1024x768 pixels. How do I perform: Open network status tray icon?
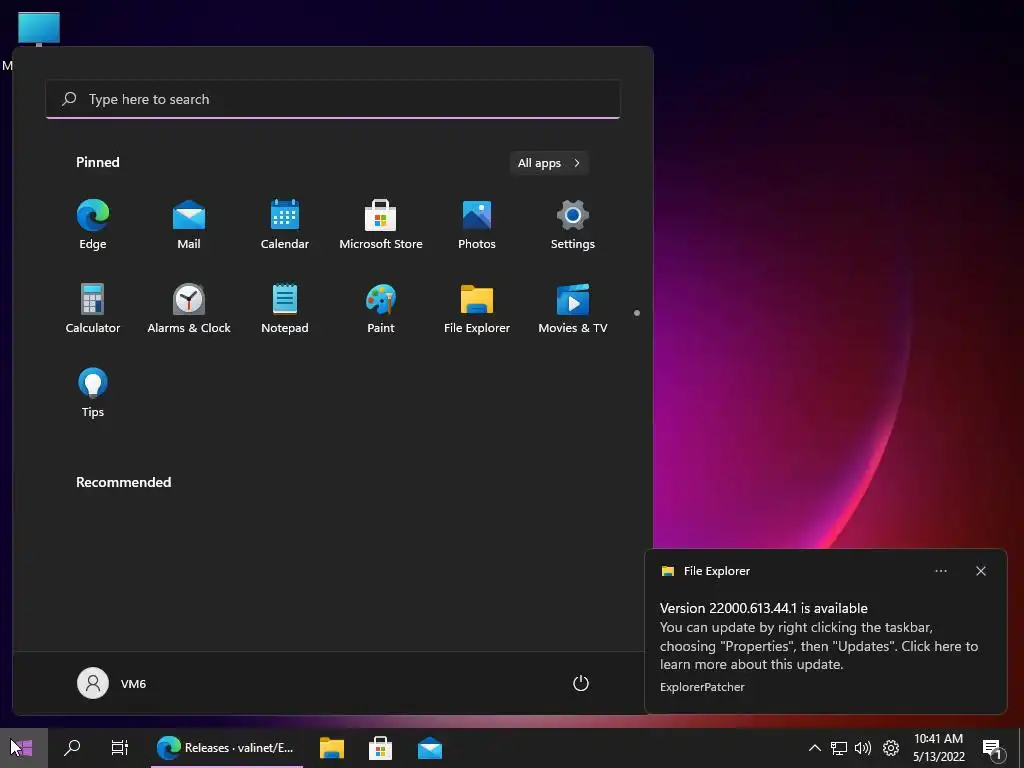[839, 748]
